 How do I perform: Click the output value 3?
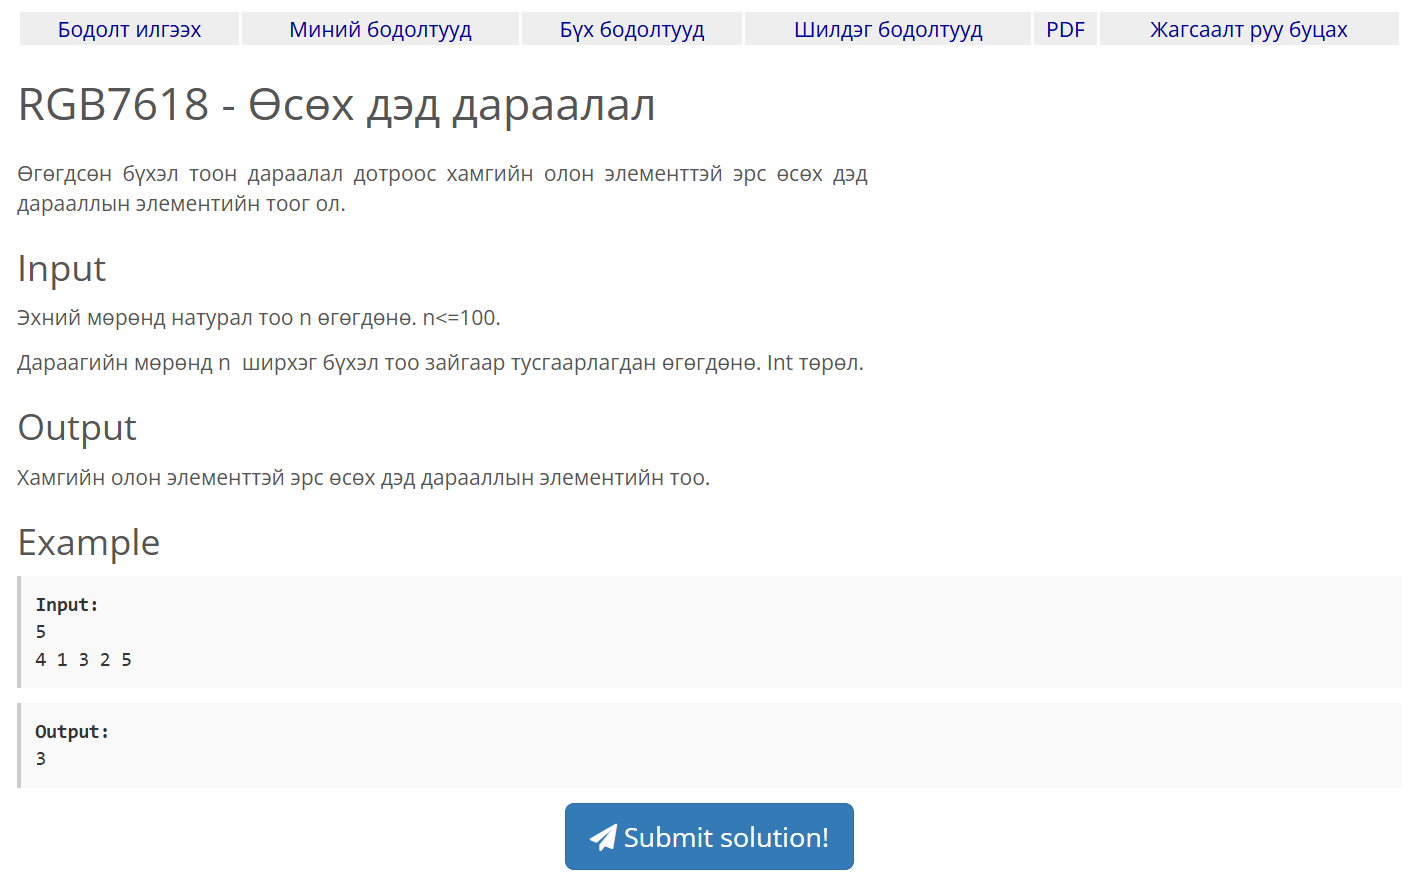[x=40, y=758]
